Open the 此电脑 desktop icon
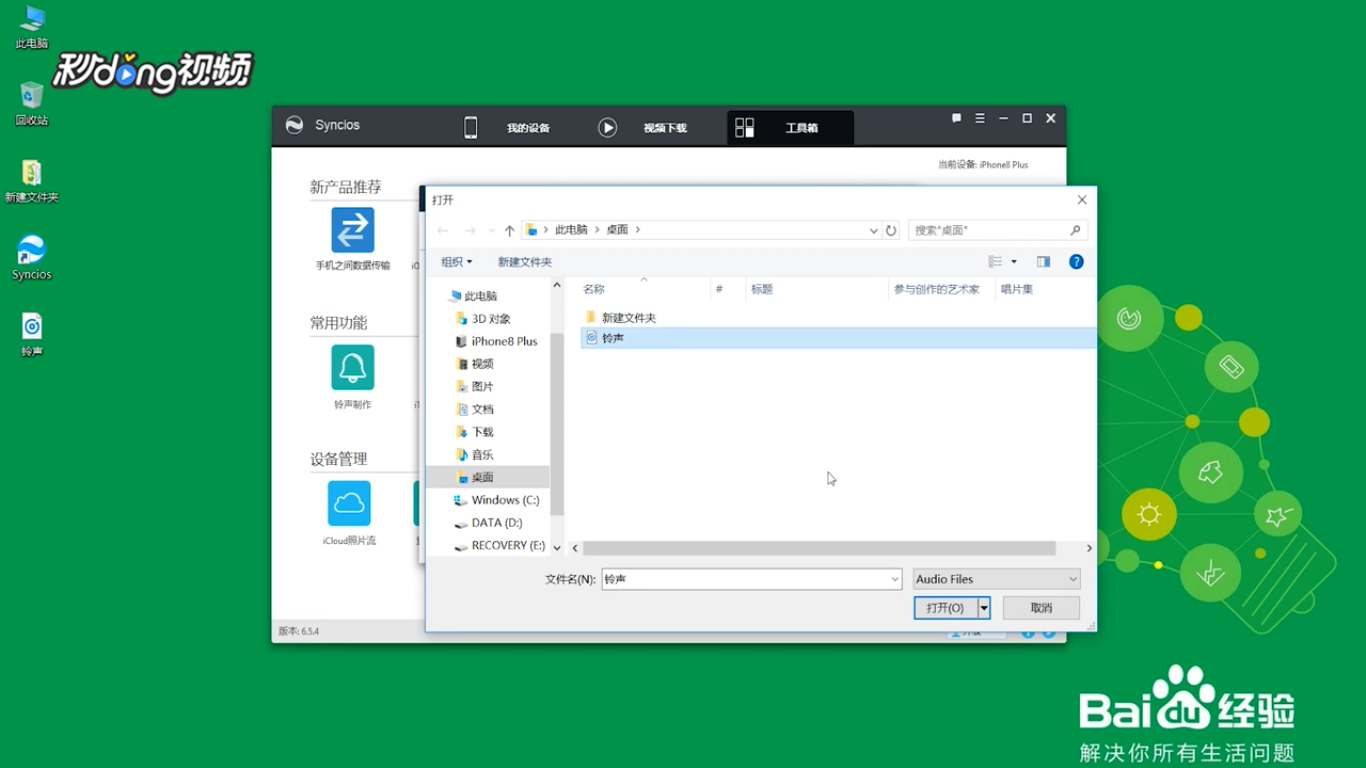Screen dimensions: 1366x768 [x=32, y=26]
